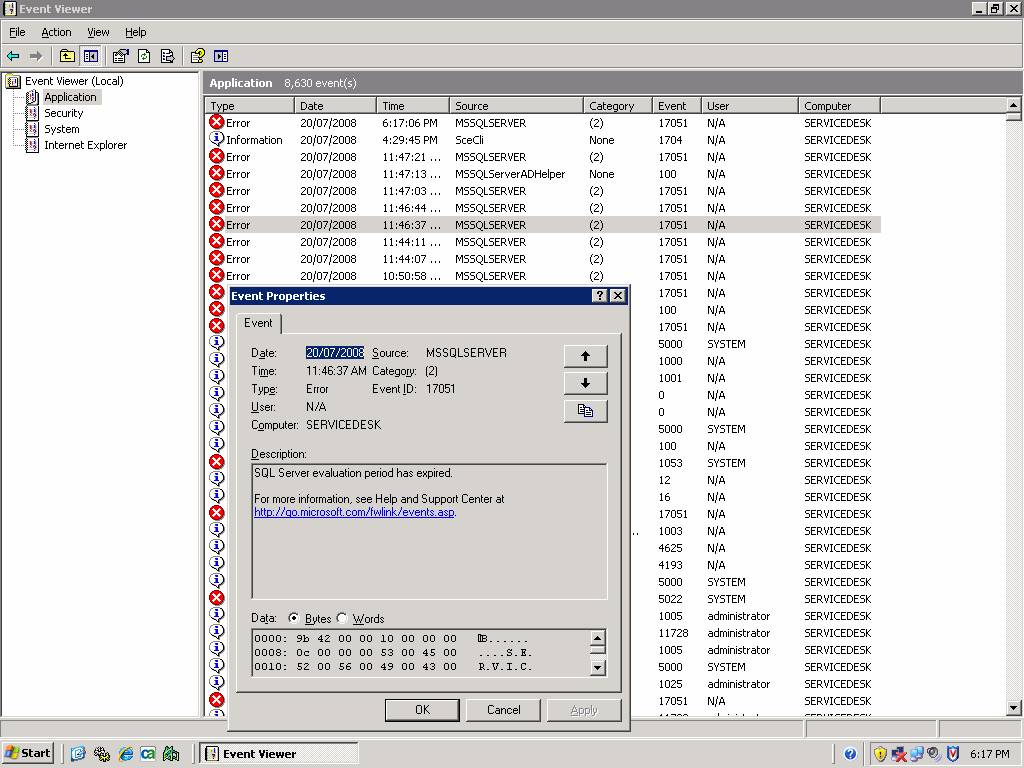Viewport: 1024px width, 768px height.
Task: Click the Show Desktop icon in Quick Launch
Action: pos(78,754)
